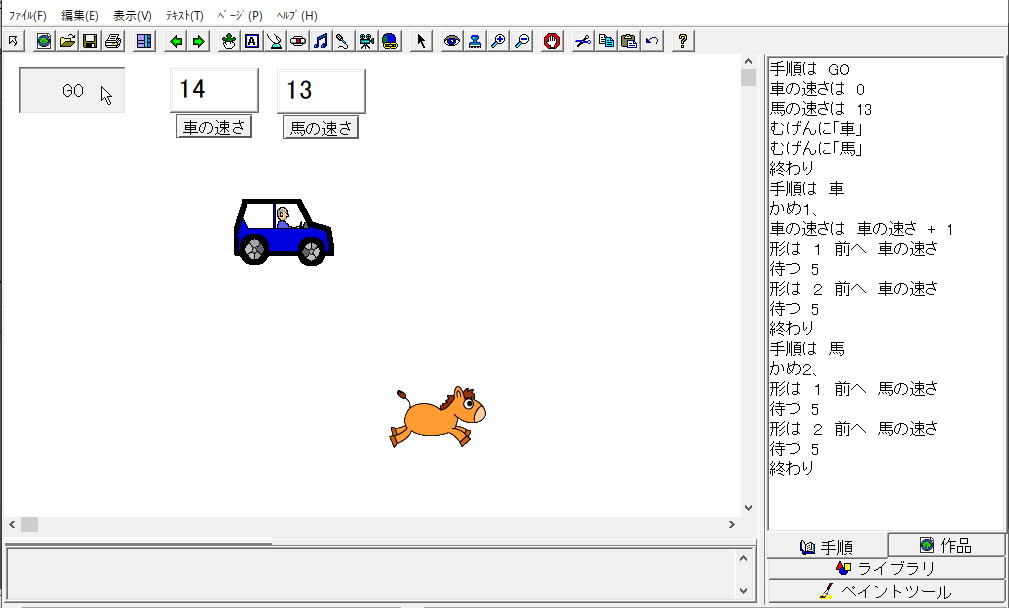Expand the ペイントツール panel
Image resolution: width=1009 pixels, height=608 pixels.
[886, 592]
